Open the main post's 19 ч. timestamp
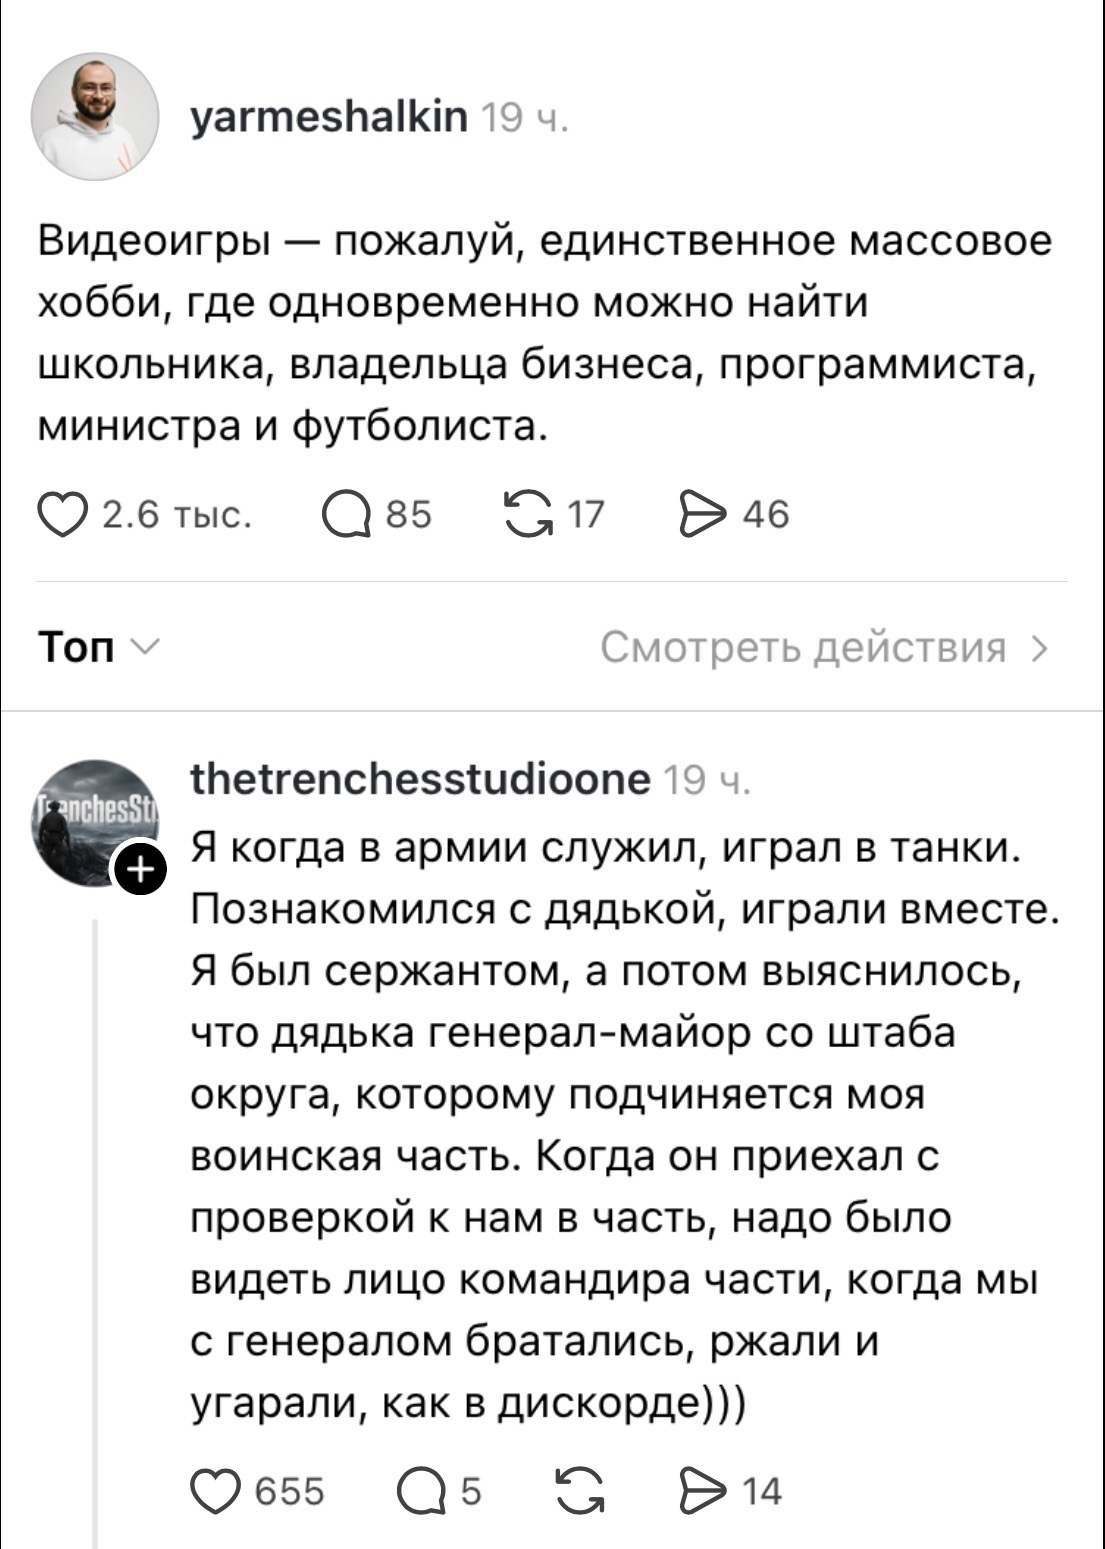This screenshot has width=1105, height=1549. coord(524,121)
